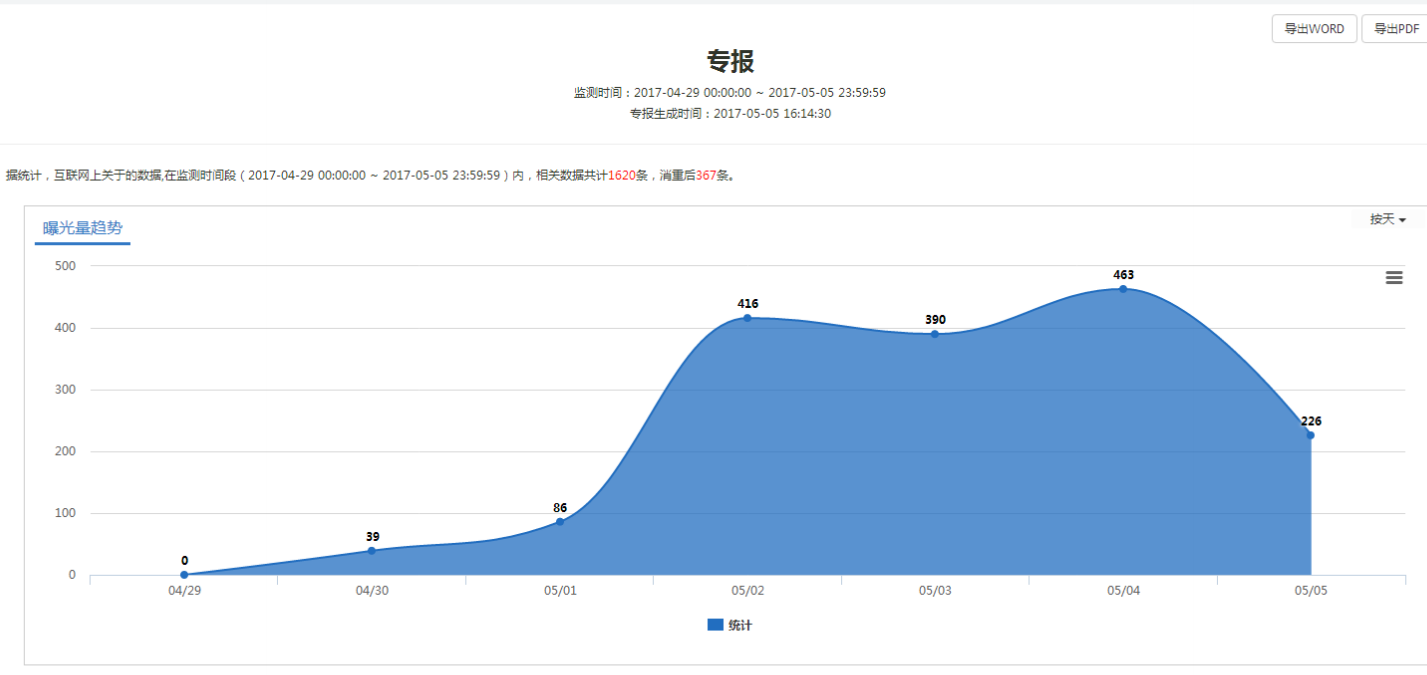Click the 200 y-axis label

[x=67, y=452]
